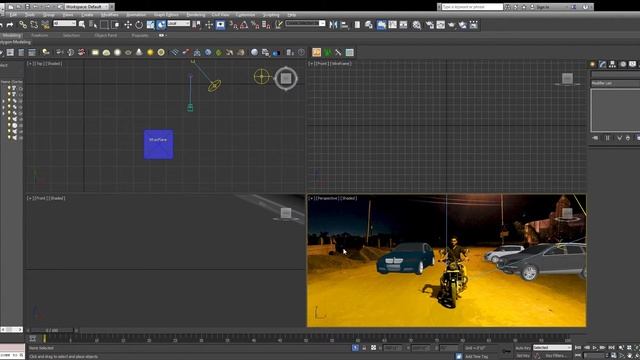Open the Create panel star icon
Viewport: 640px width, 360px height.
(593, 64)
